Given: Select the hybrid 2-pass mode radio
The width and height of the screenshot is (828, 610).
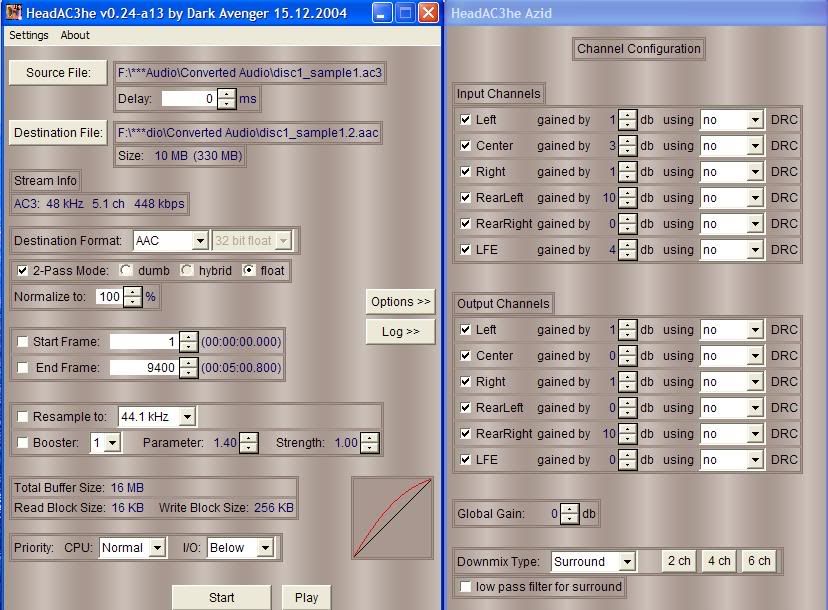Looking at the screenshot, I should (x=186, y=270).
